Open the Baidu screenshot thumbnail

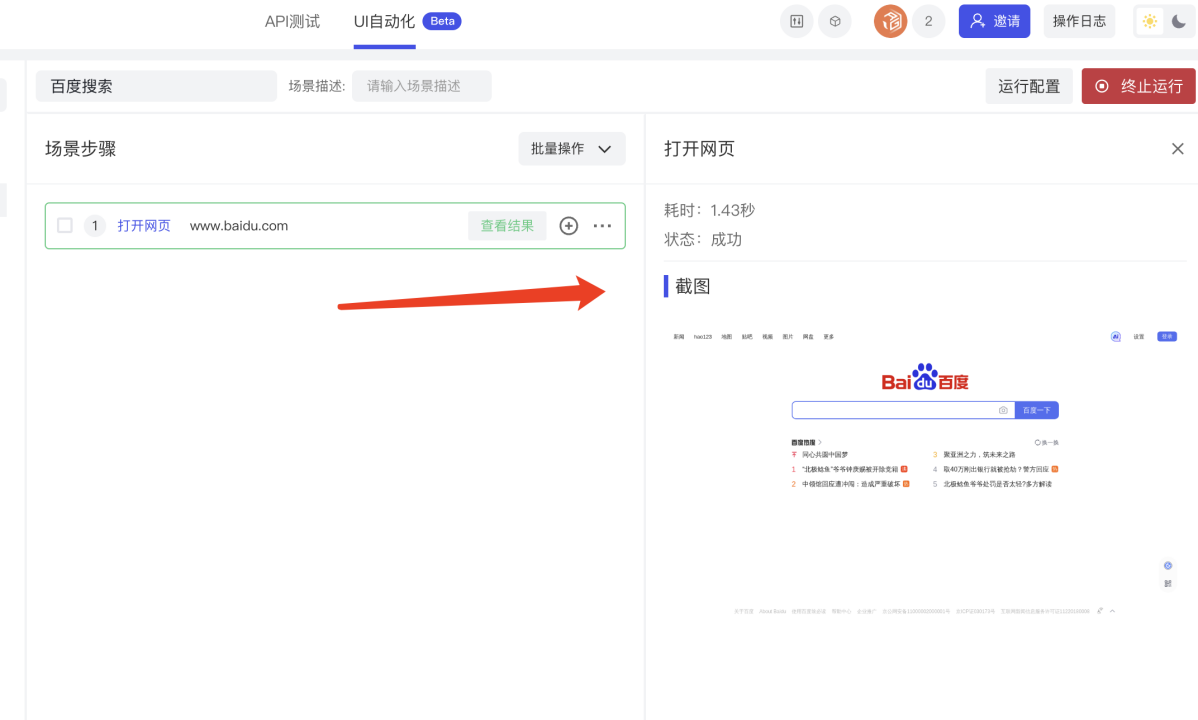924,474
